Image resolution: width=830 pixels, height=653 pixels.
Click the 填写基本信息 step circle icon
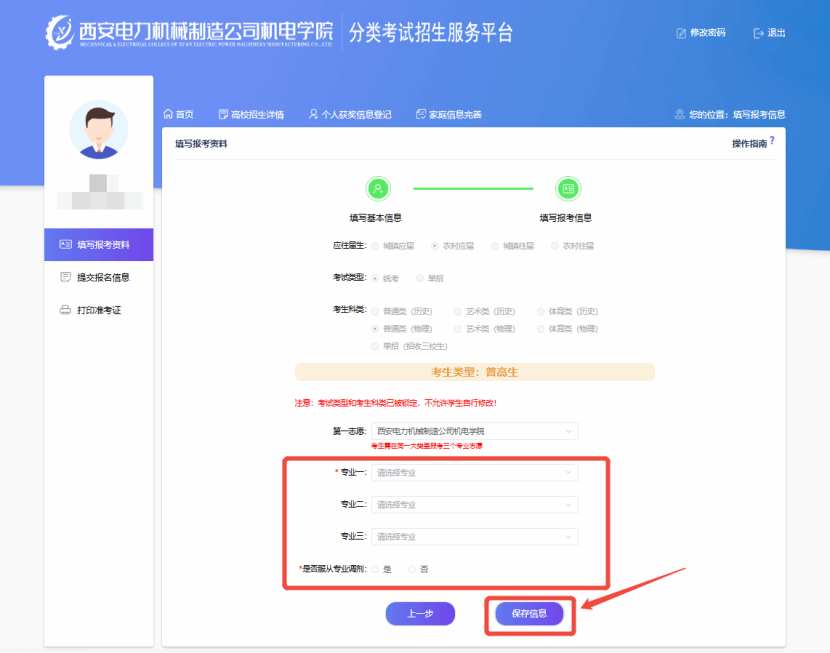click(378, 188)
